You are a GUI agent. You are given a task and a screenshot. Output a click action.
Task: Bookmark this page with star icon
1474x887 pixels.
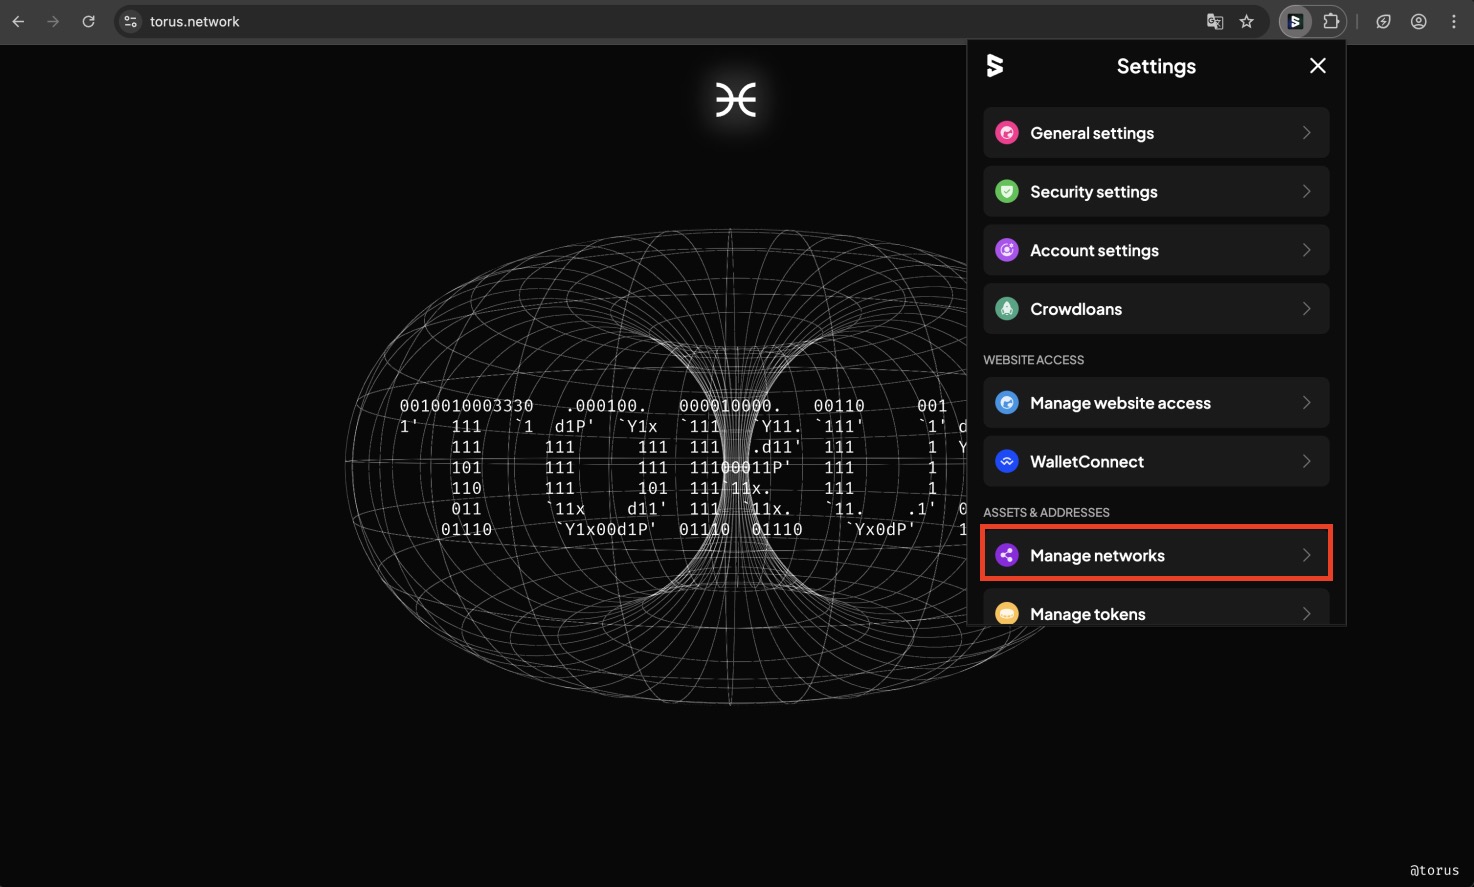tap(1246, 21)
